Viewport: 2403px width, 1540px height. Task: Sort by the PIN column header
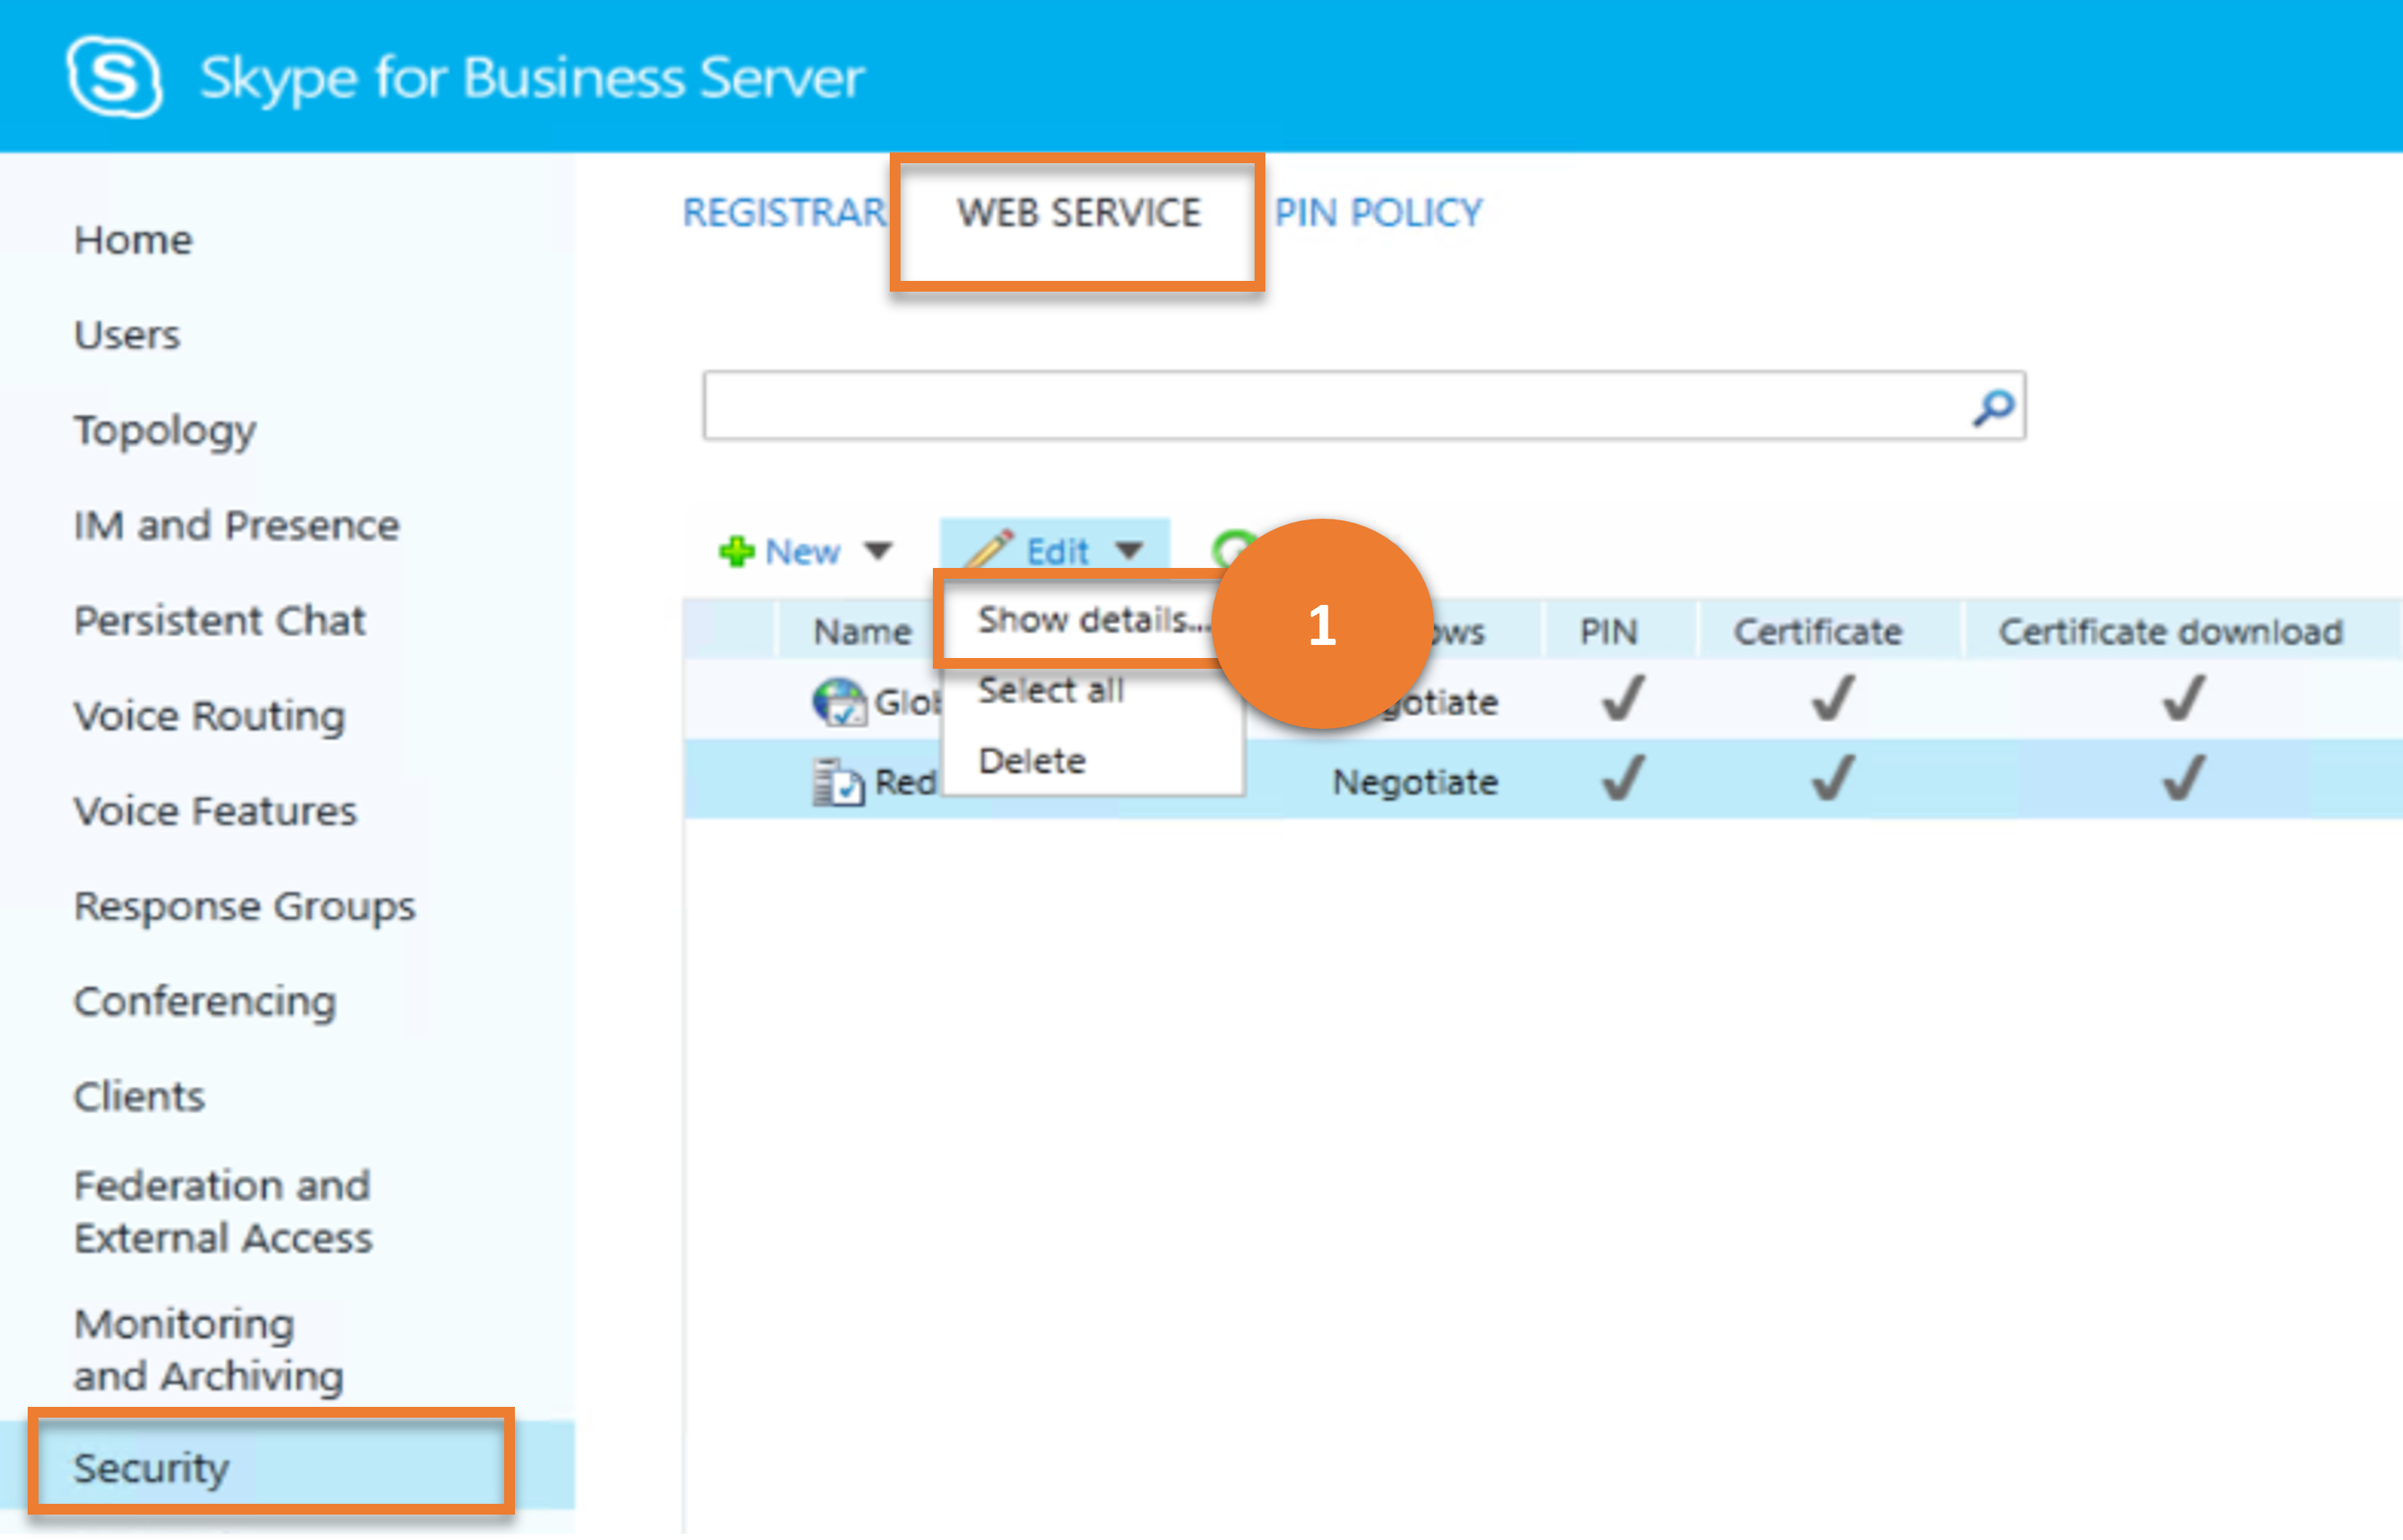point(1608,632)
